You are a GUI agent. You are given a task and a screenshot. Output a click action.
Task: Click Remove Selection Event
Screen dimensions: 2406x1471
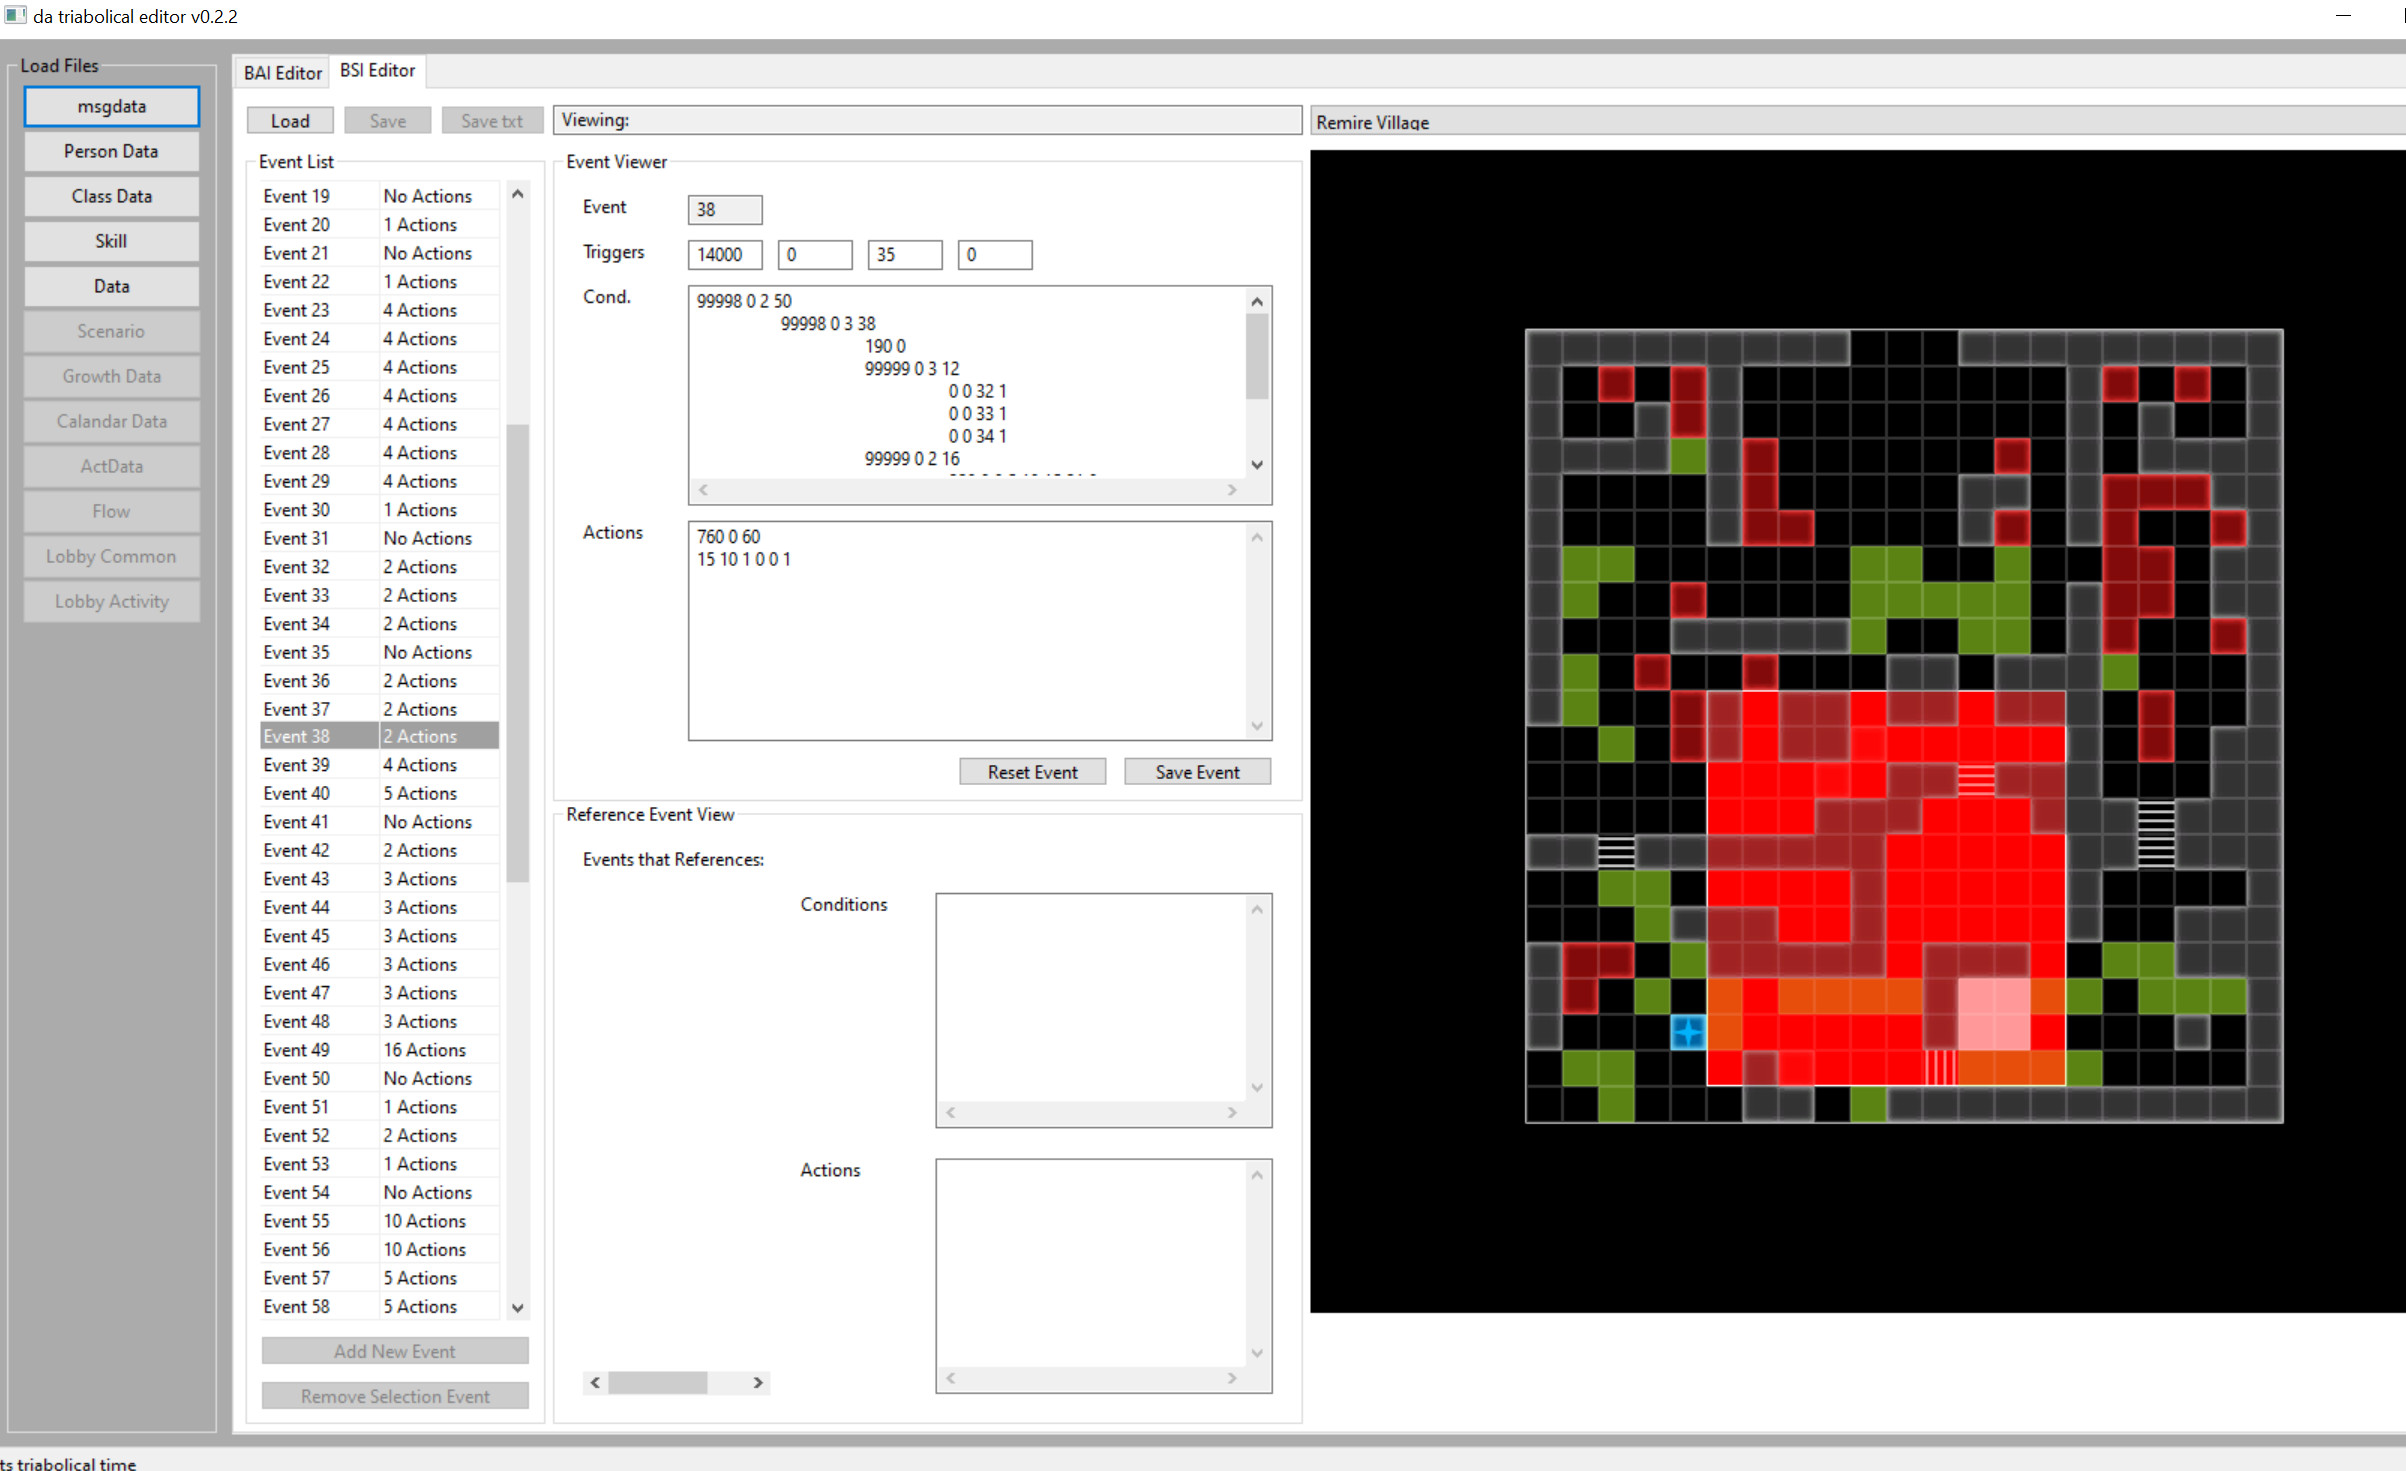[394, 1395]
